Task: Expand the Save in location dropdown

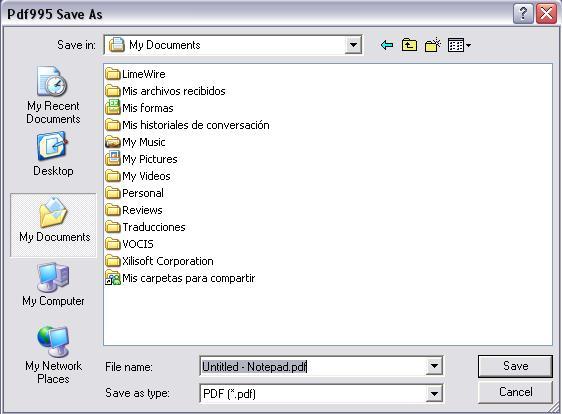Action: click(353, 45)
